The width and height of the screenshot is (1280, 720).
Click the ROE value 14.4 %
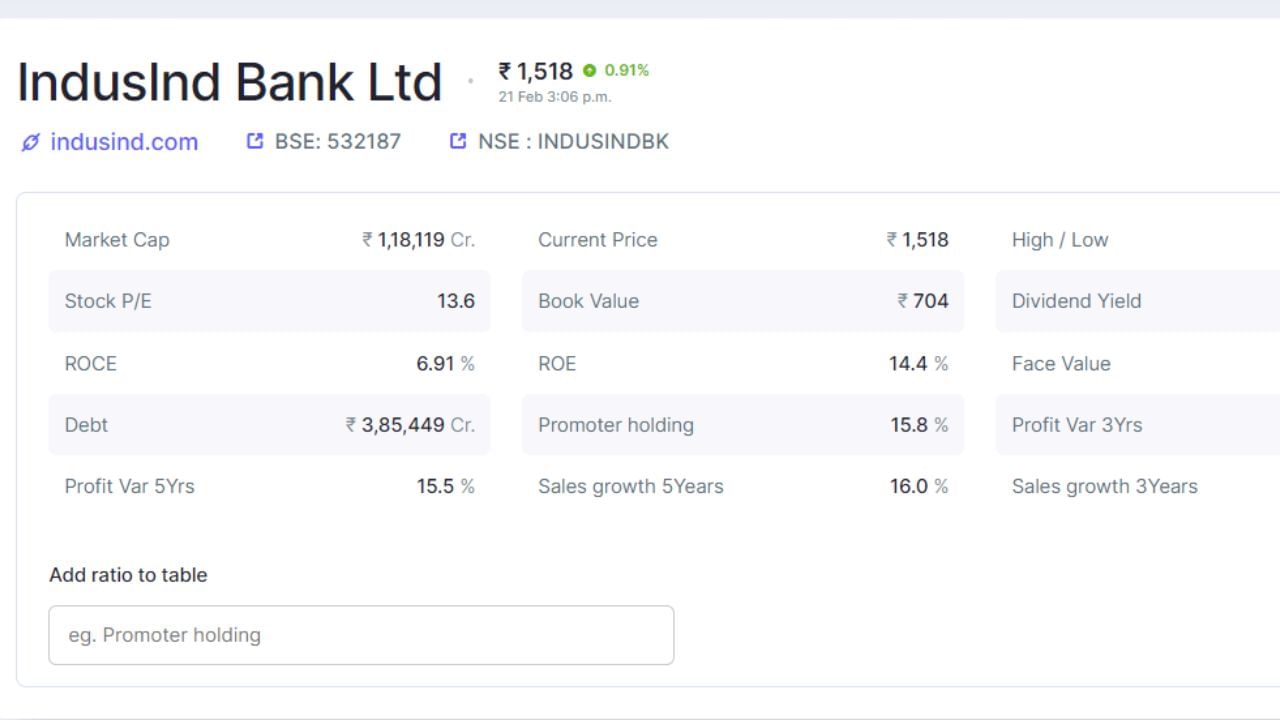pyautogui.click(x=919, y=364)
